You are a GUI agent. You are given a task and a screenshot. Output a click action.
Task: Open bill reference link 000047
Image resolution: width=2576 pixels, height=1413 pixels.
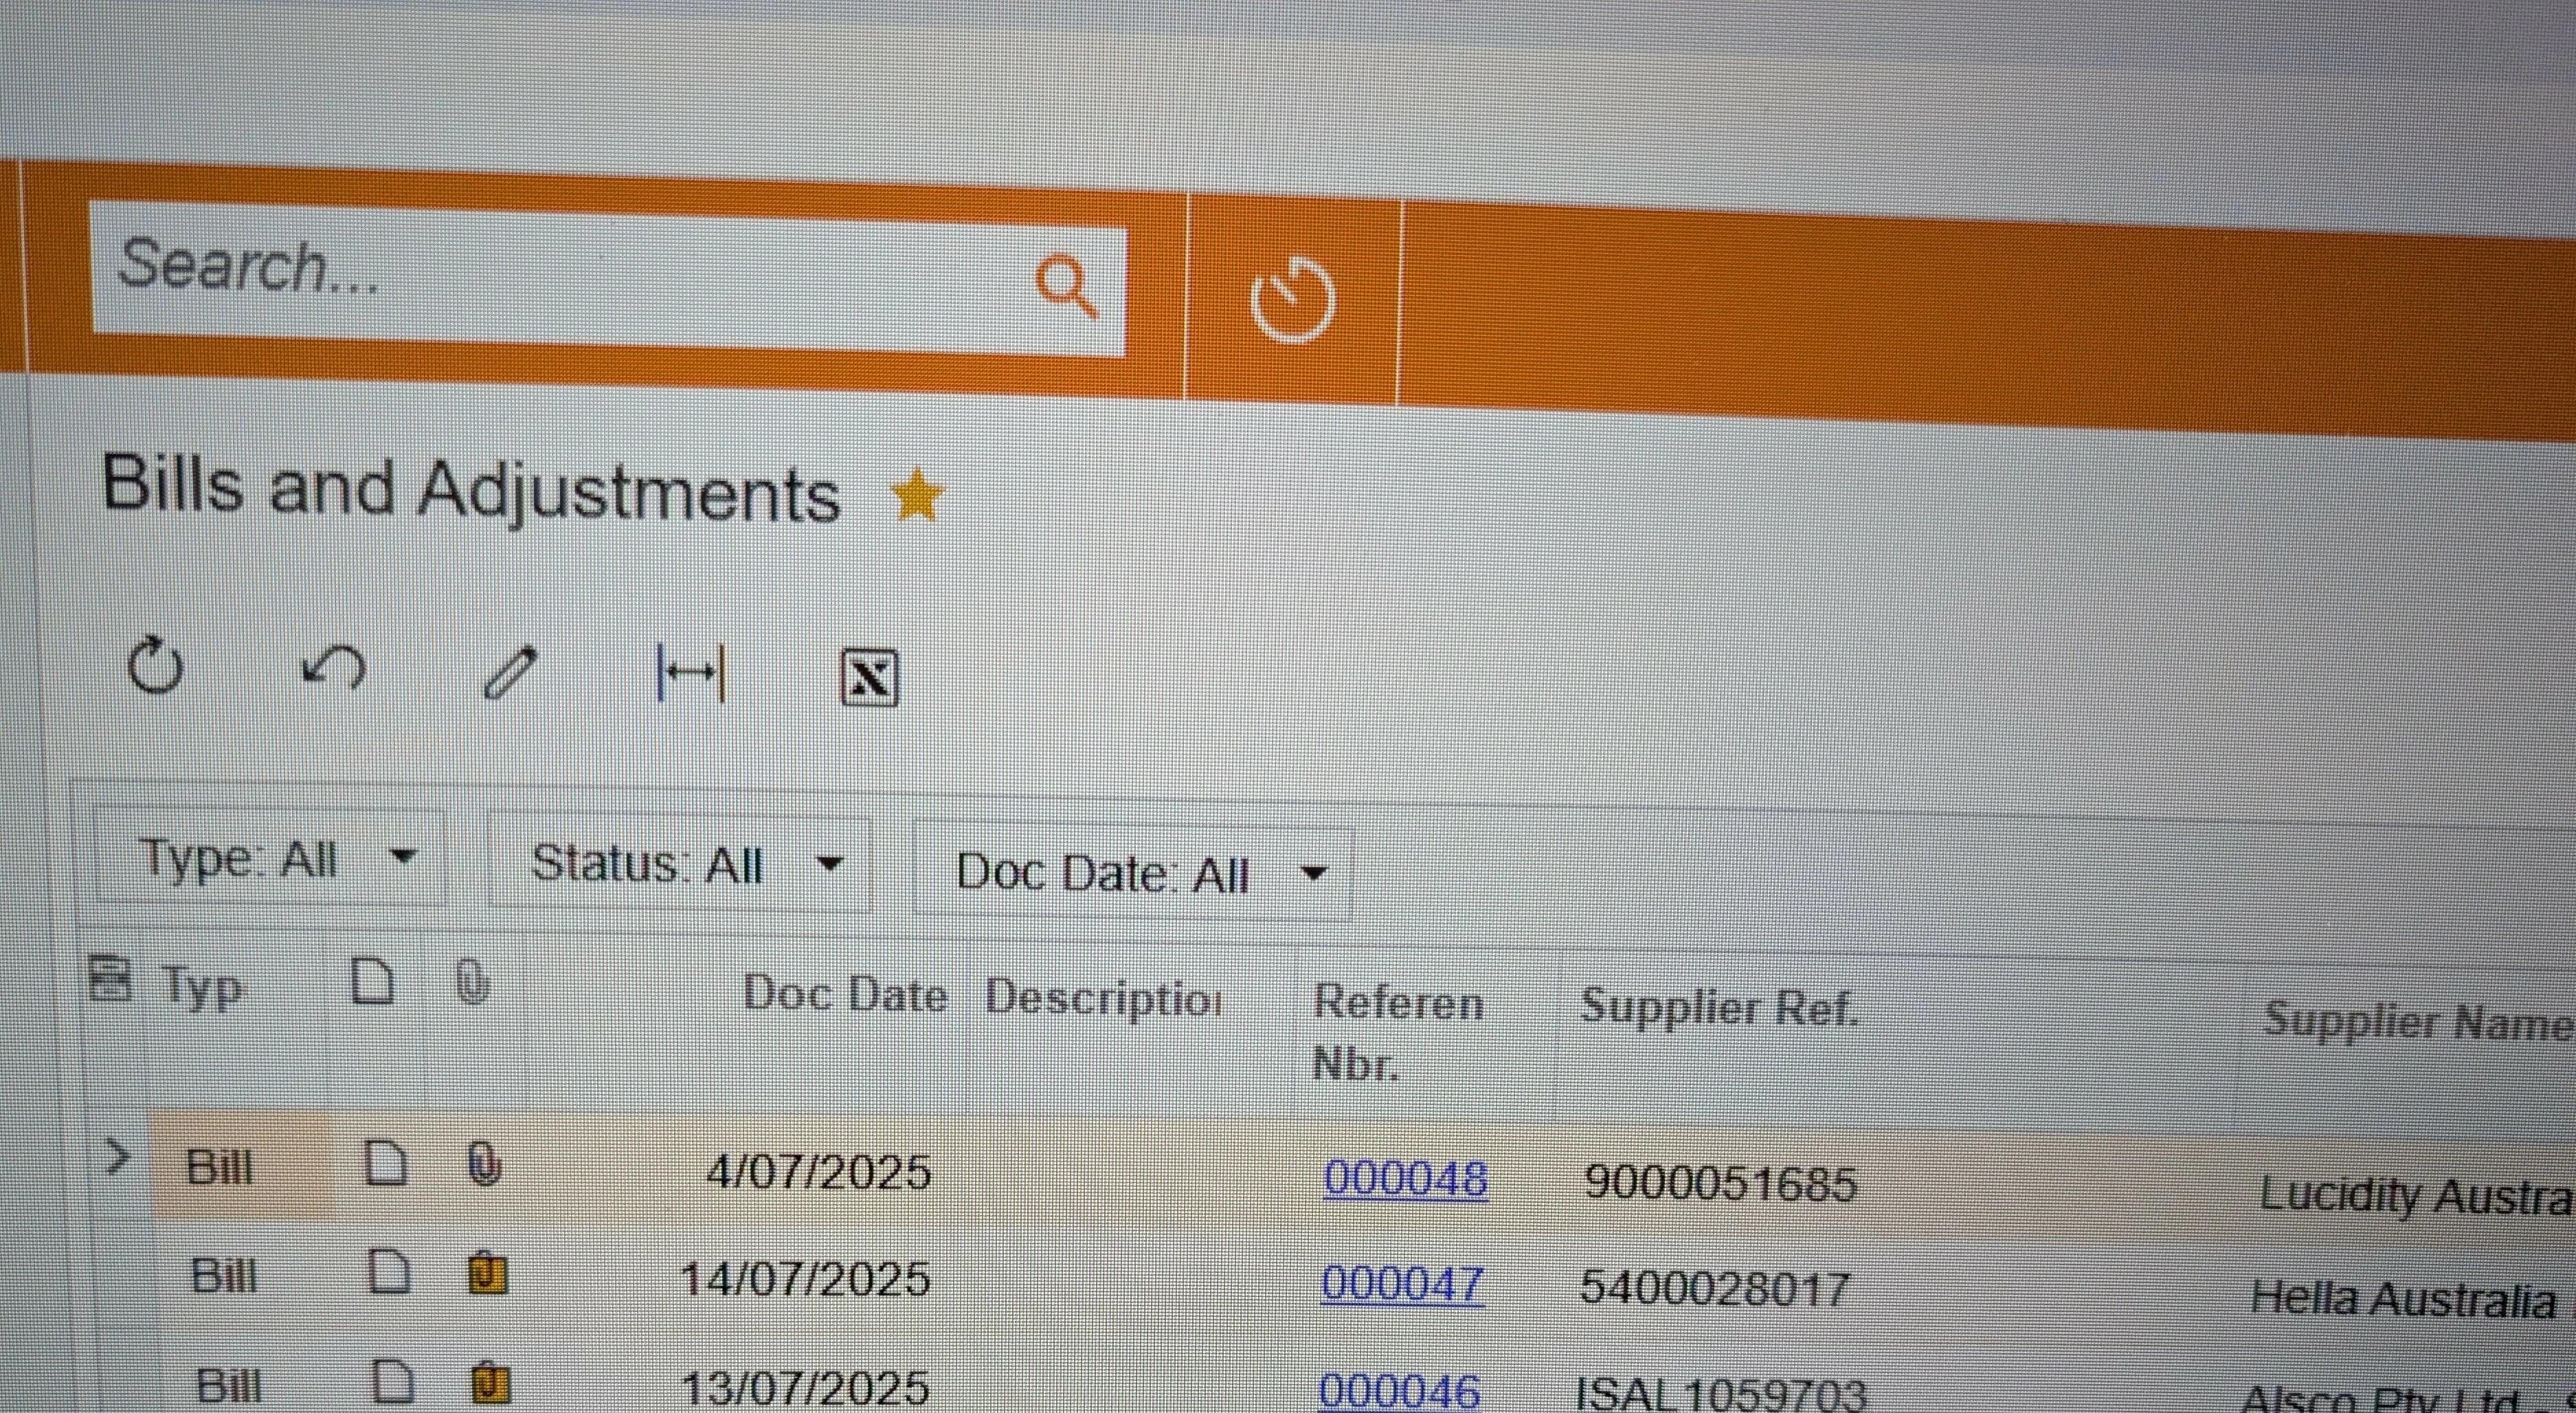pyautogui.click(x=1402, y=1284)
